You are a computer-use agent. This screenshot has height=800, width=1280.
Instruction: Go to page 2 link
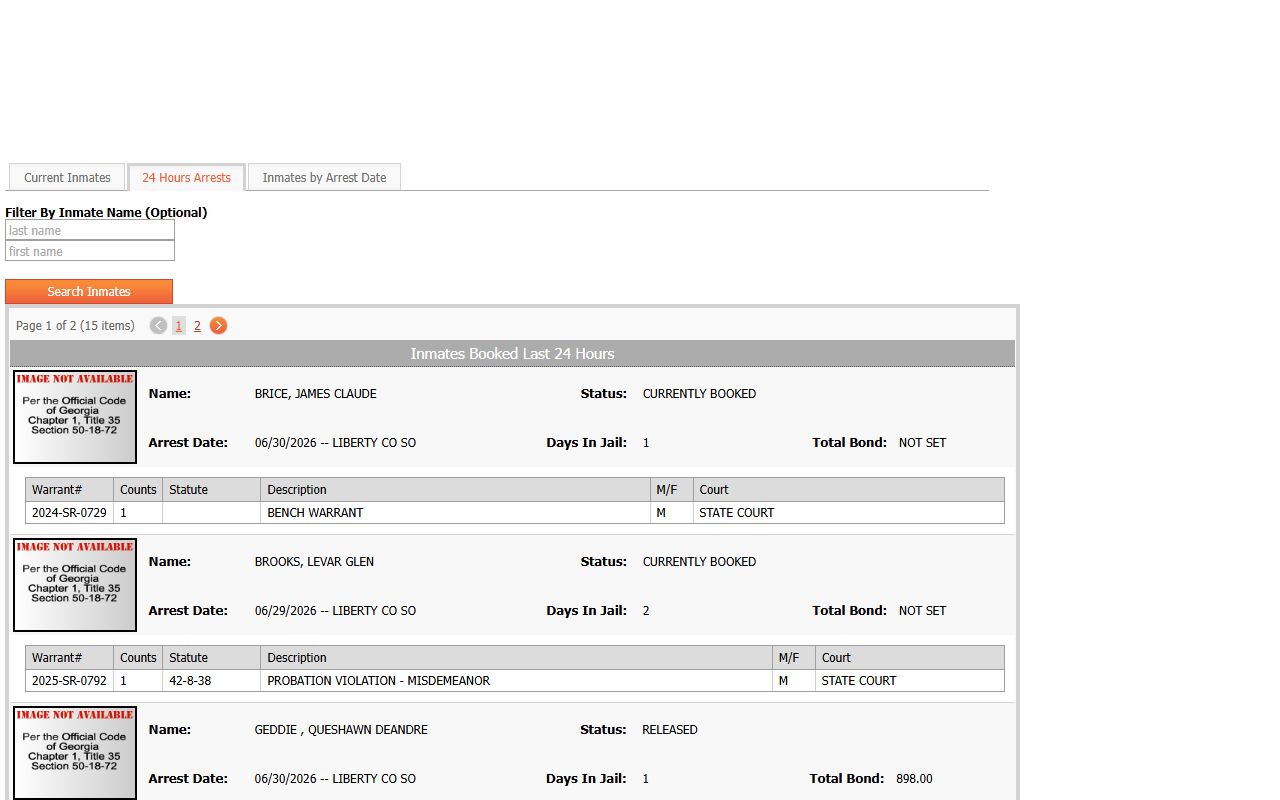[x=197, y=325]
